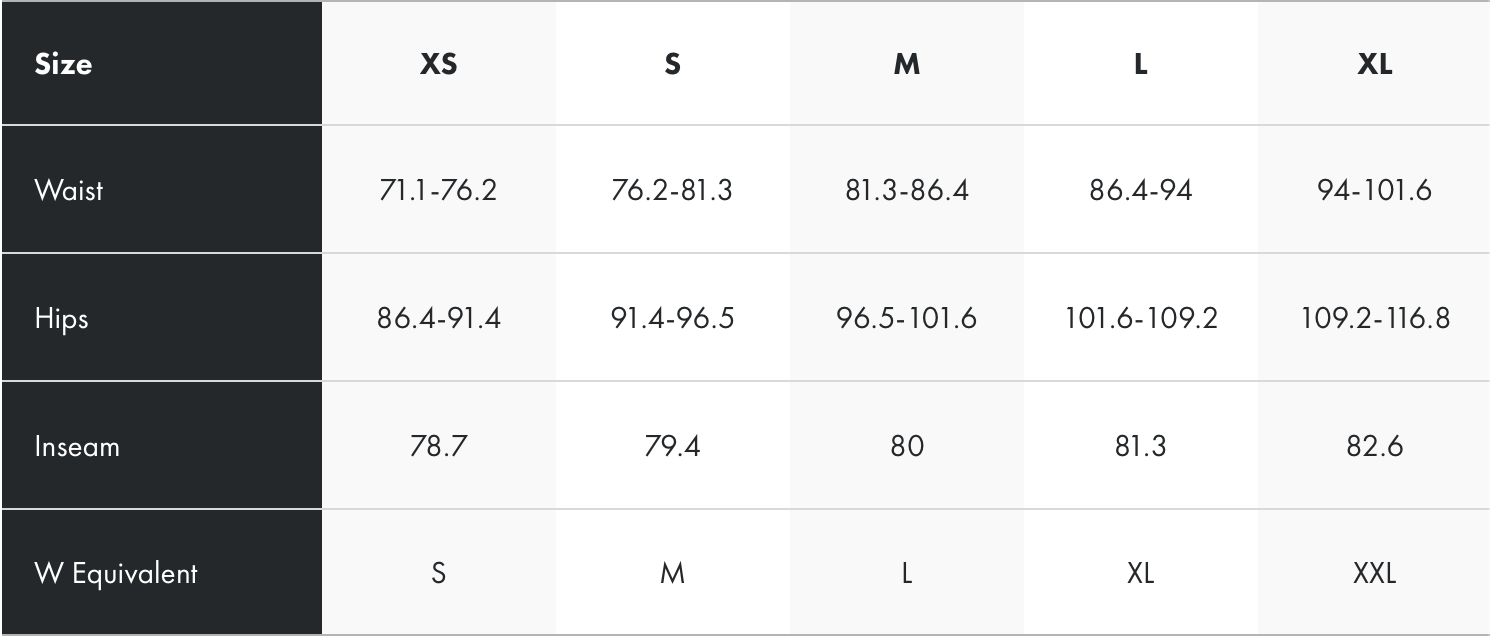Select the Inseam row label
Viewport: 1490px width, 636px height.
point(77,445)
